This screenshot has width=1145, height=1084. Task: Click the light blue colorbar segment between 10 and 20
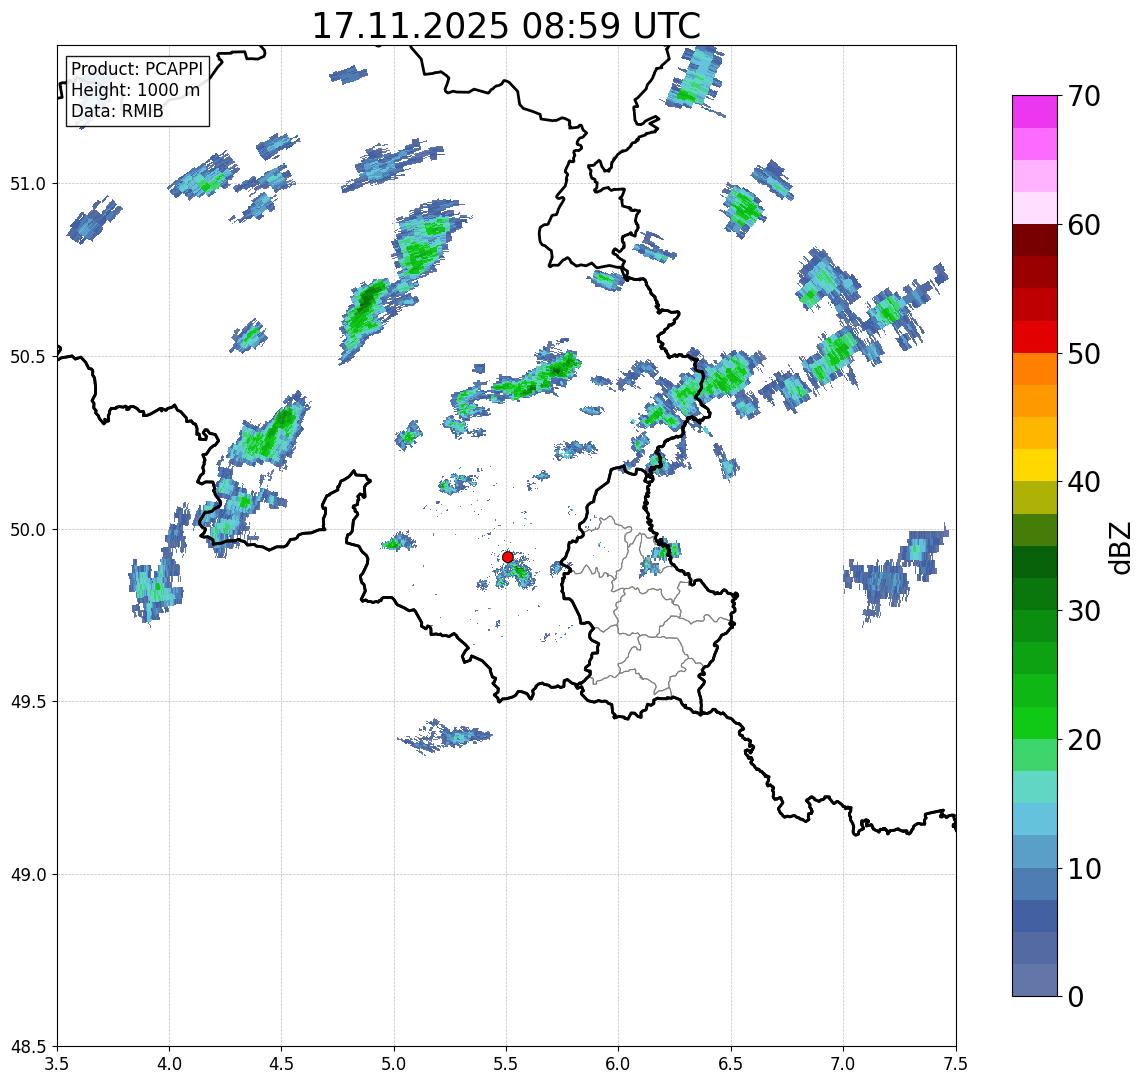[x=1035, y=819]
